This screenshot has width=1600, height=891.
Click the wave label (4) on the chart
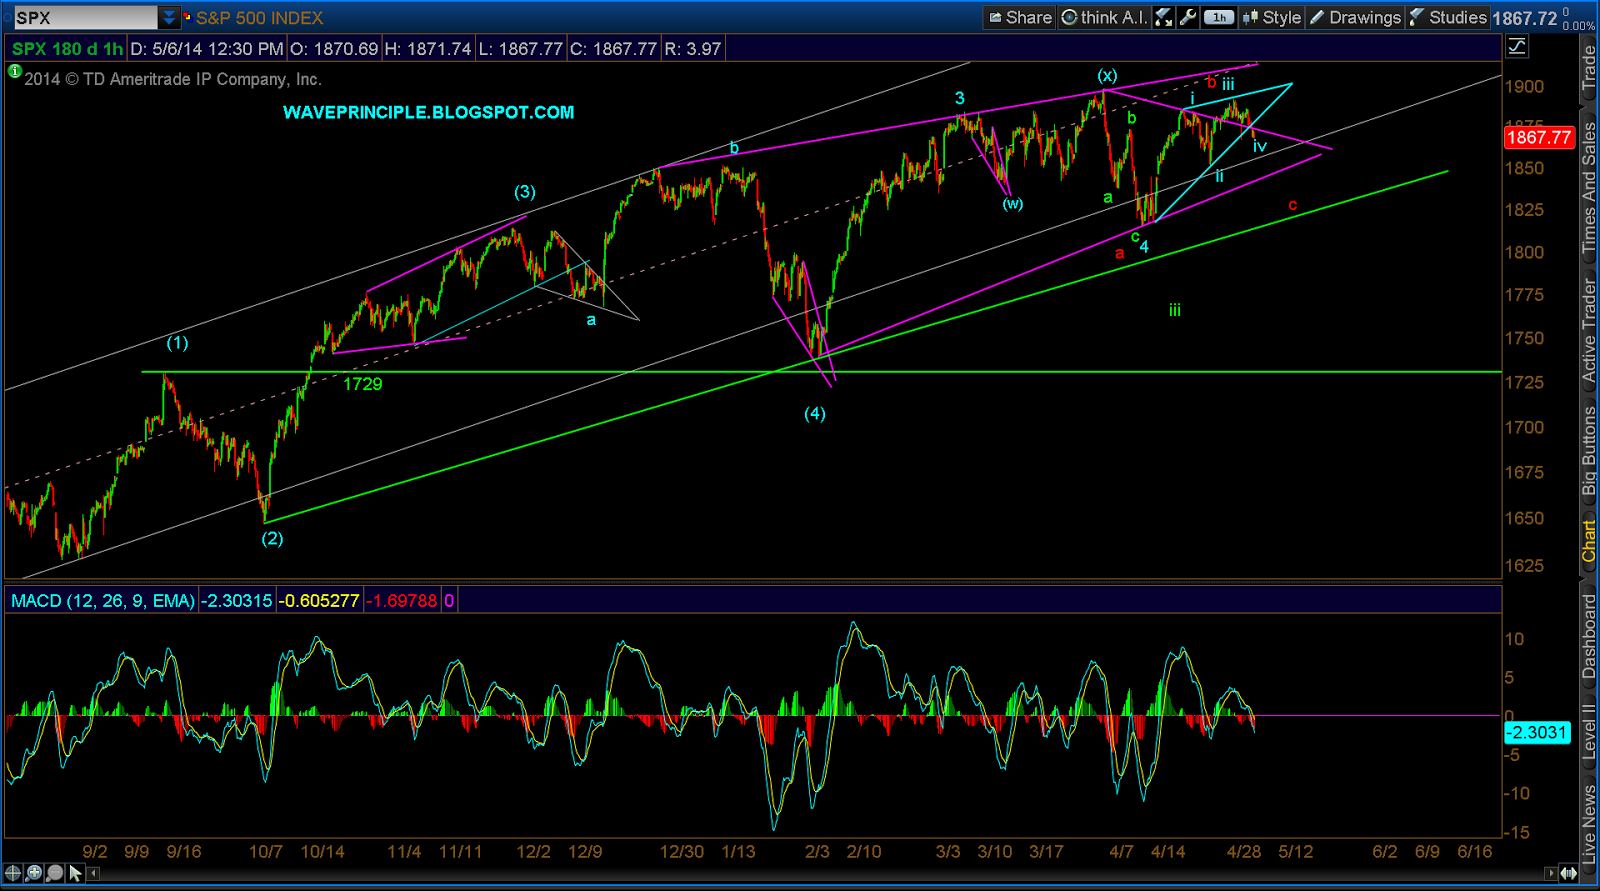[x=815, y=414]
